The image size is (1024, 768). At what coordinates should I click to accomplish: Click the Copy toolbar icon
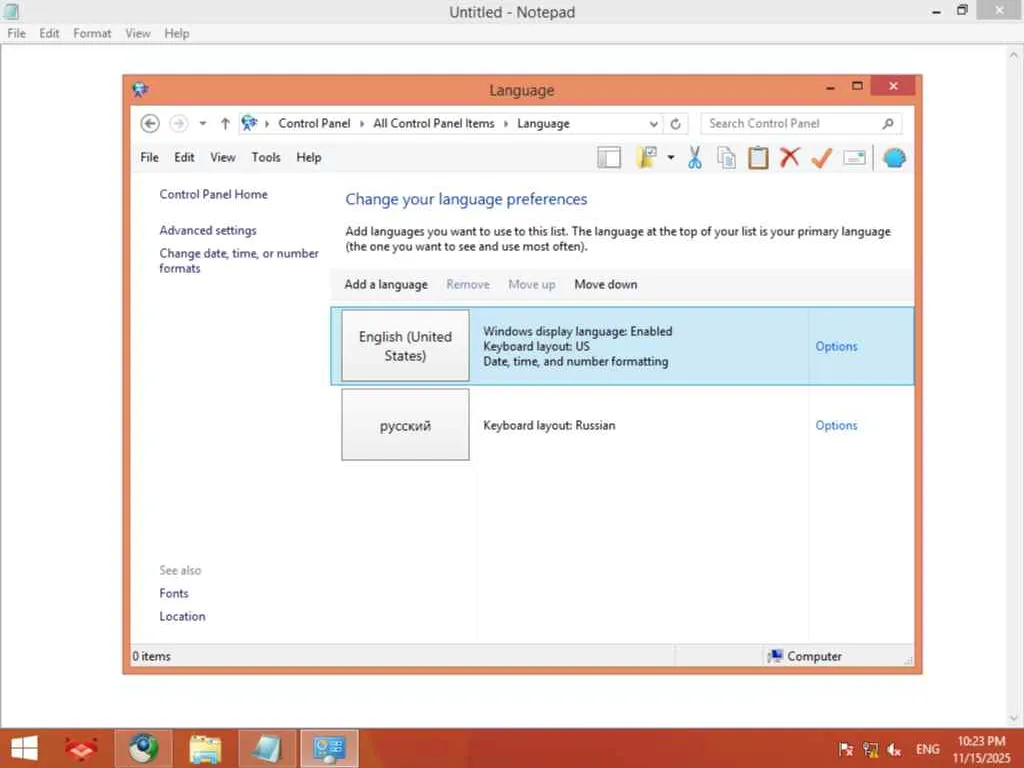click(726, 157)
